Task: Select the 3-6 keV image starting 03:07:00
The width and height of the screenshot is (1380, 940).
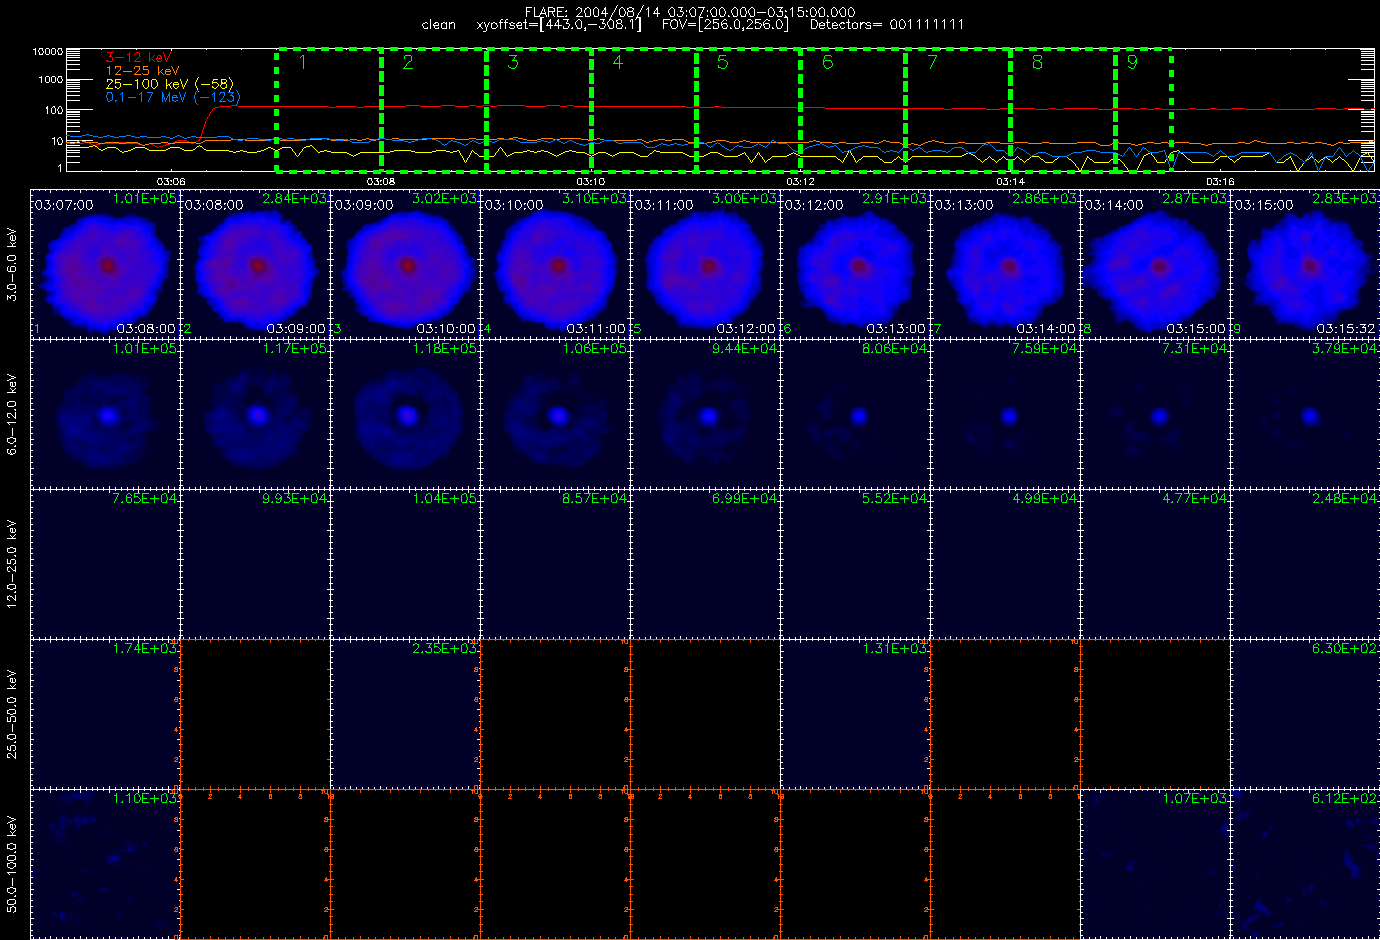Action: point(105,264)
